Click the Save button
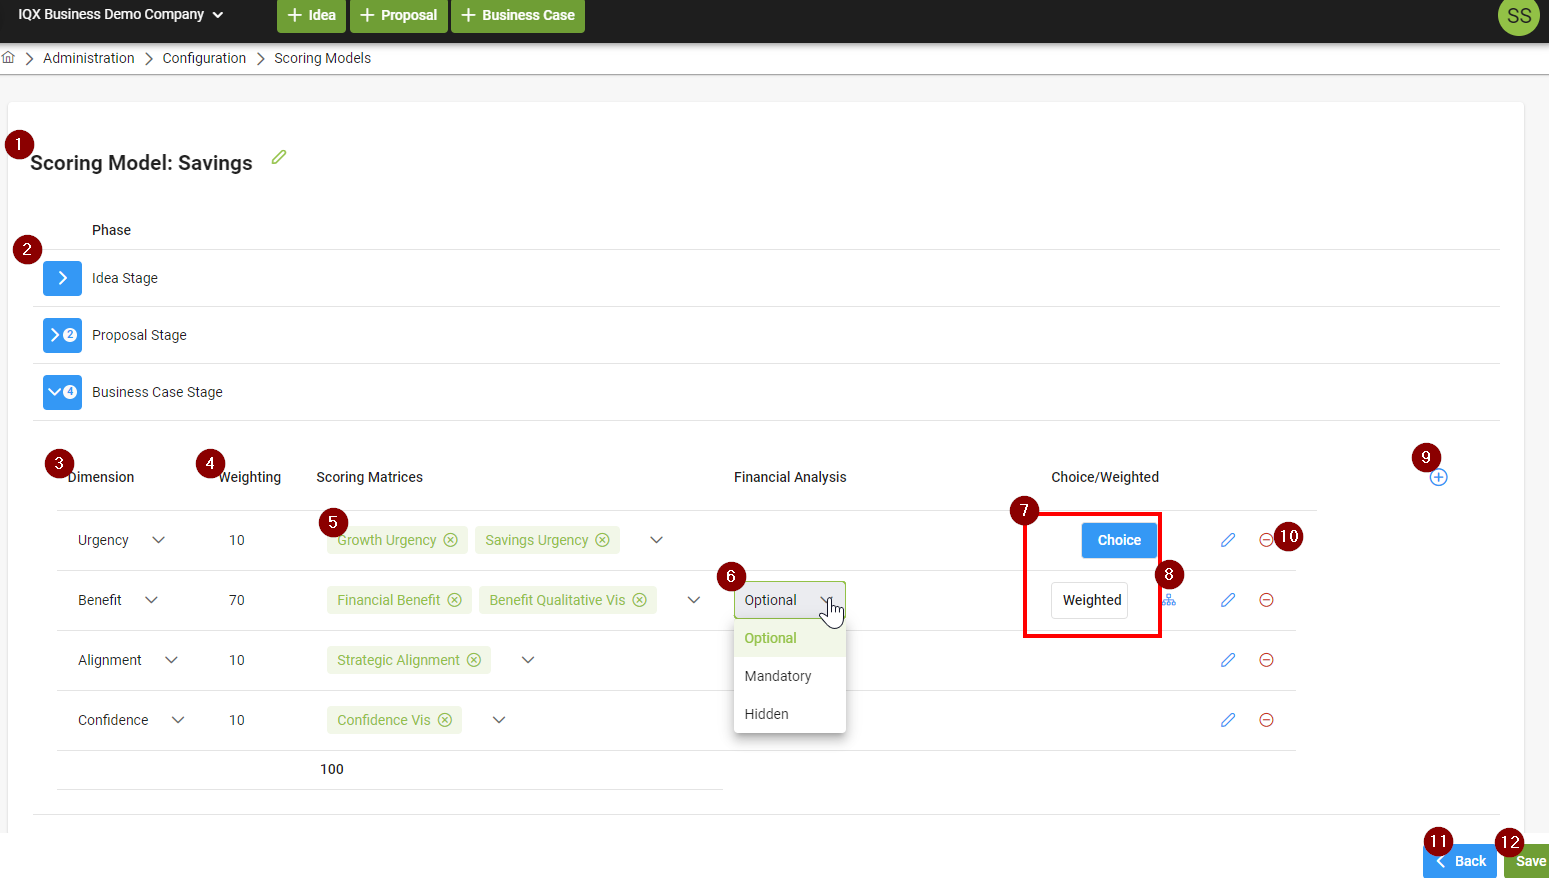Image resolution: width=1549 pixels, height=878 pixels. 1528,861
